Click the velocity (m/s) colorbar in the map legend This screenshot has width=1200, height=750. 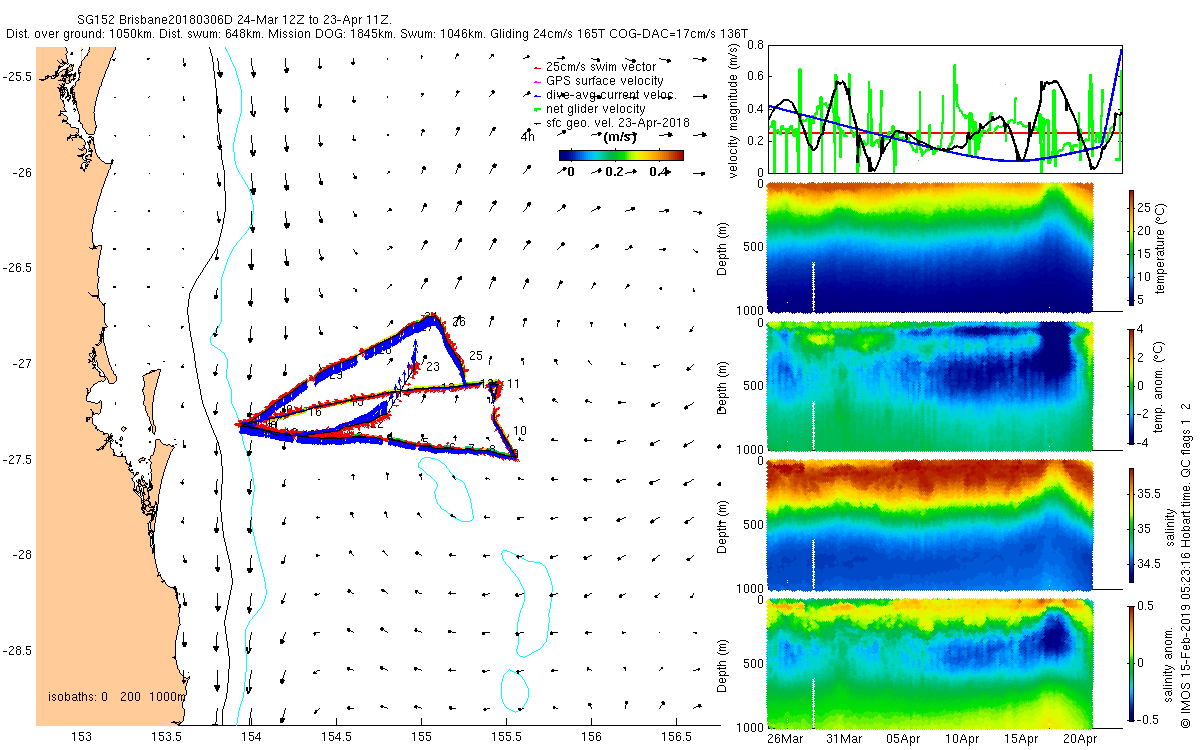pos(621,155)
